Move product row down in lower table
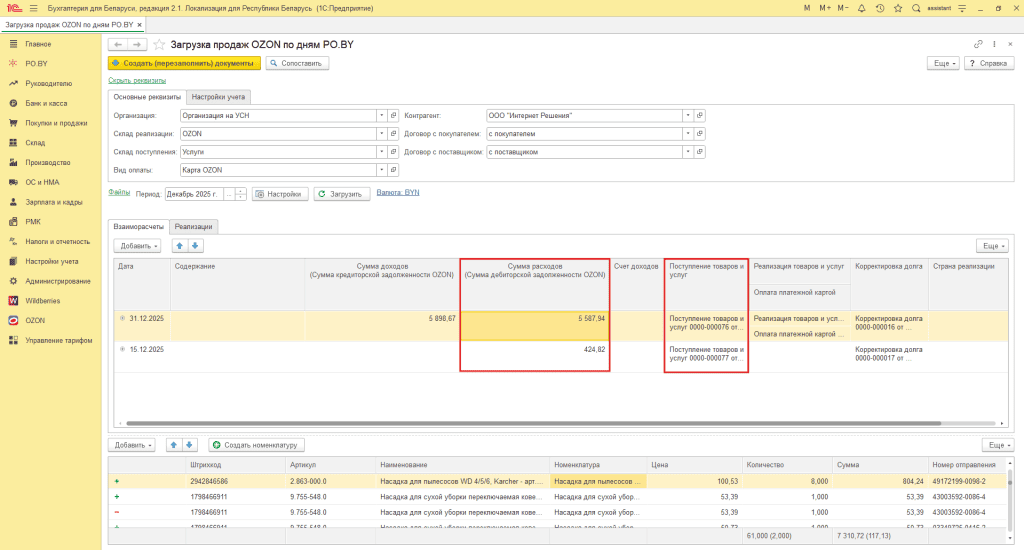This screenshot has height=550, width=1024. tap(189, 445)
